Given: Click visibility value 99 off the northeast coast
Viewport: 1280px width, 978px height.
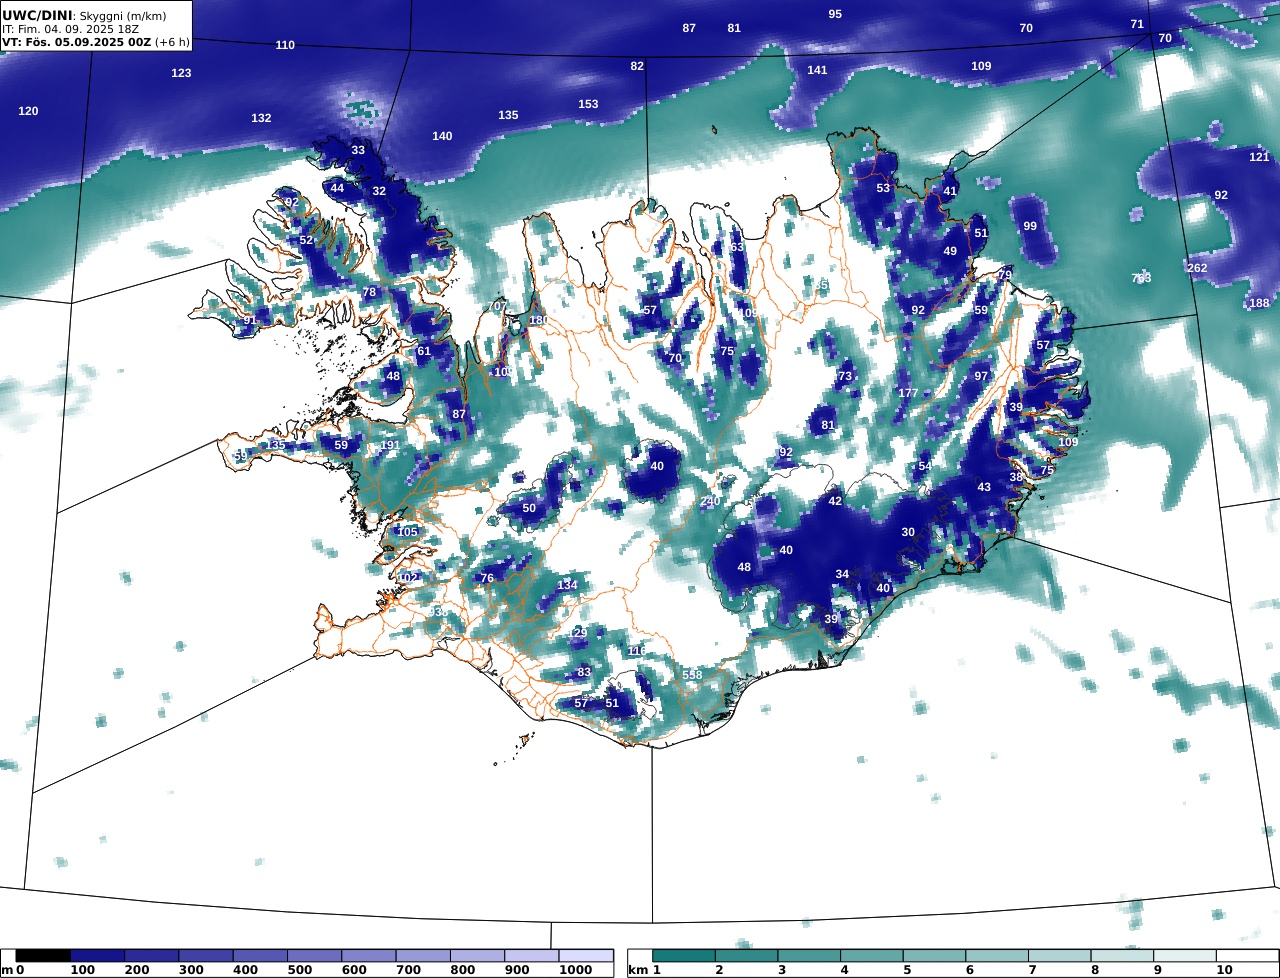Looking at the screenshot, I should pyautogui.click(x=1030, y=226).
